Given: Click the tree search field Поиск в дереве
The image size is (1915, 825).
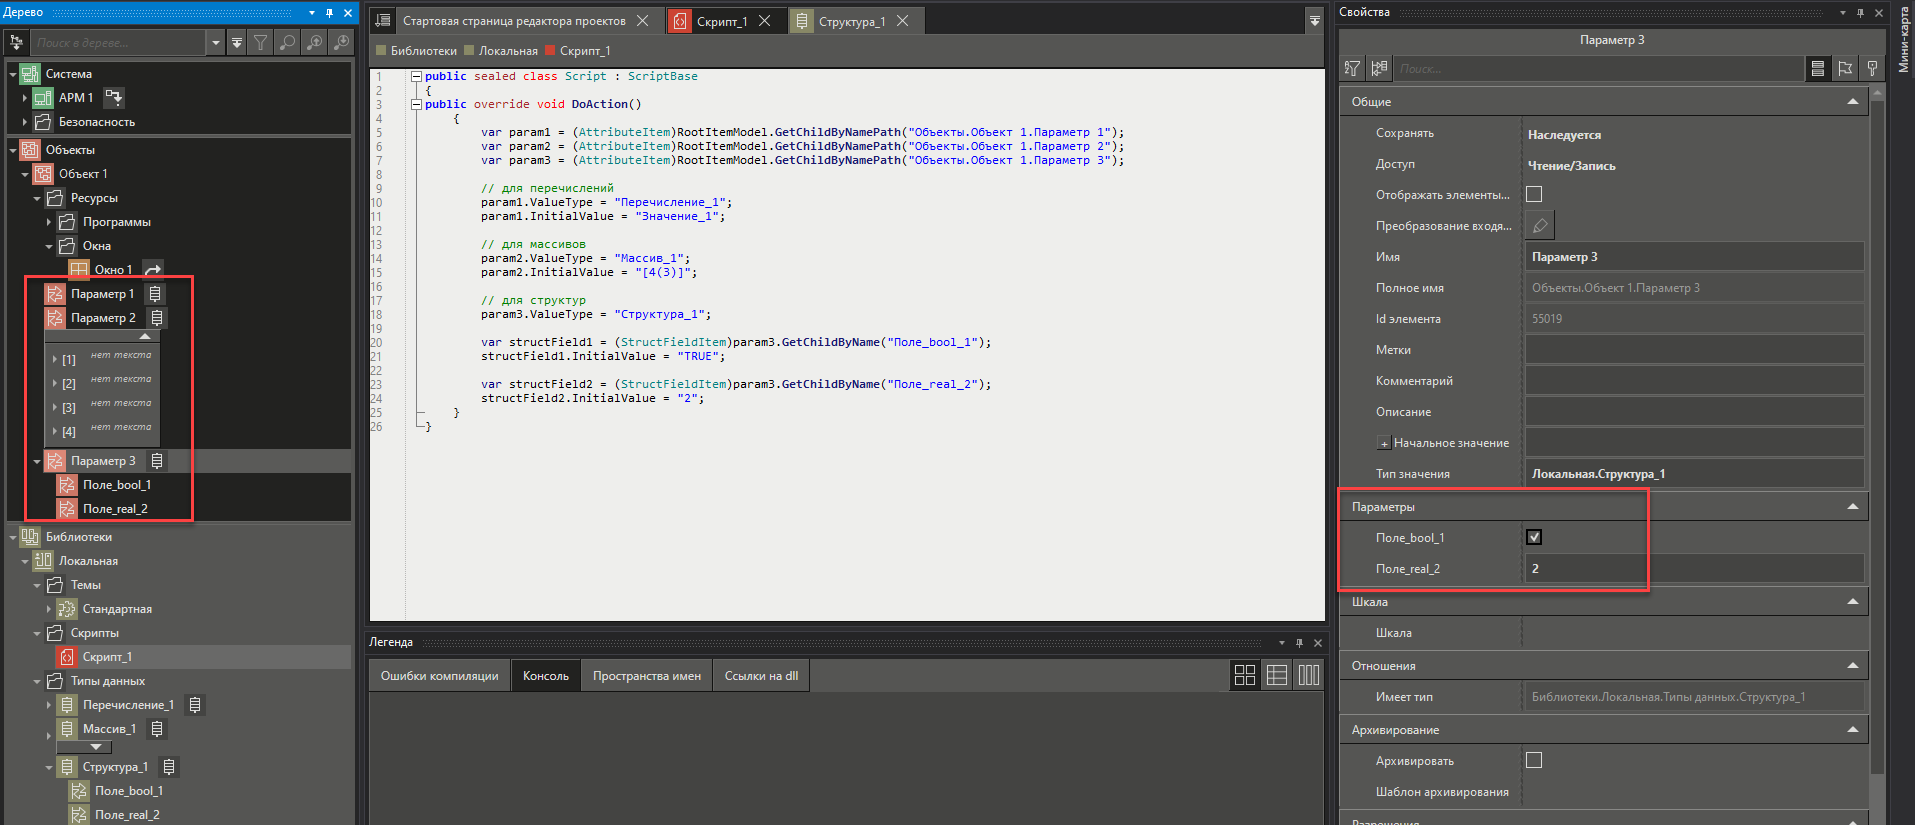Looking at the screenshot, I should pyautogui.click(x=118, y=42).
